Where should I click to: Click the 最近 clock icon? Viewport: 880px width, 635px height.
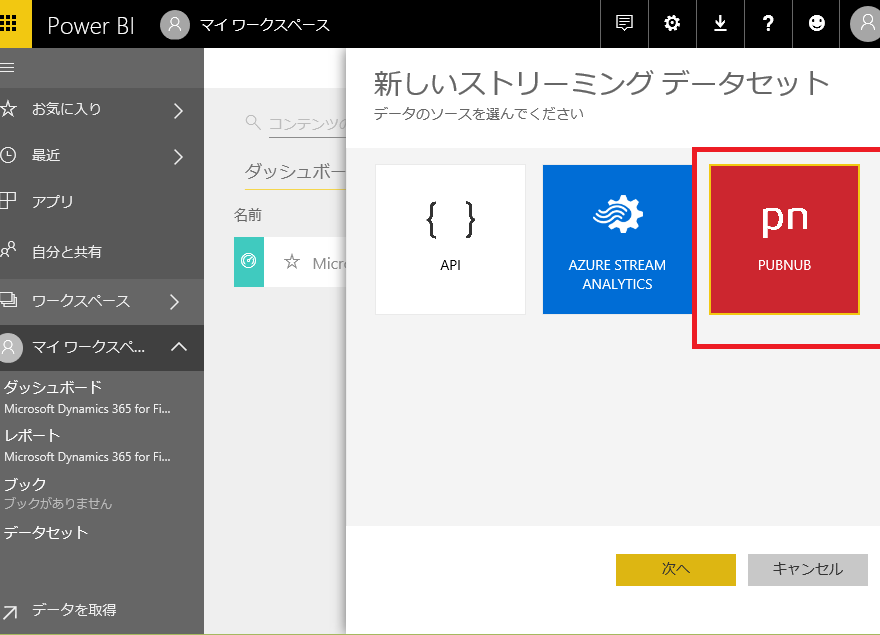pyautogui.click(x=8, y=155)
